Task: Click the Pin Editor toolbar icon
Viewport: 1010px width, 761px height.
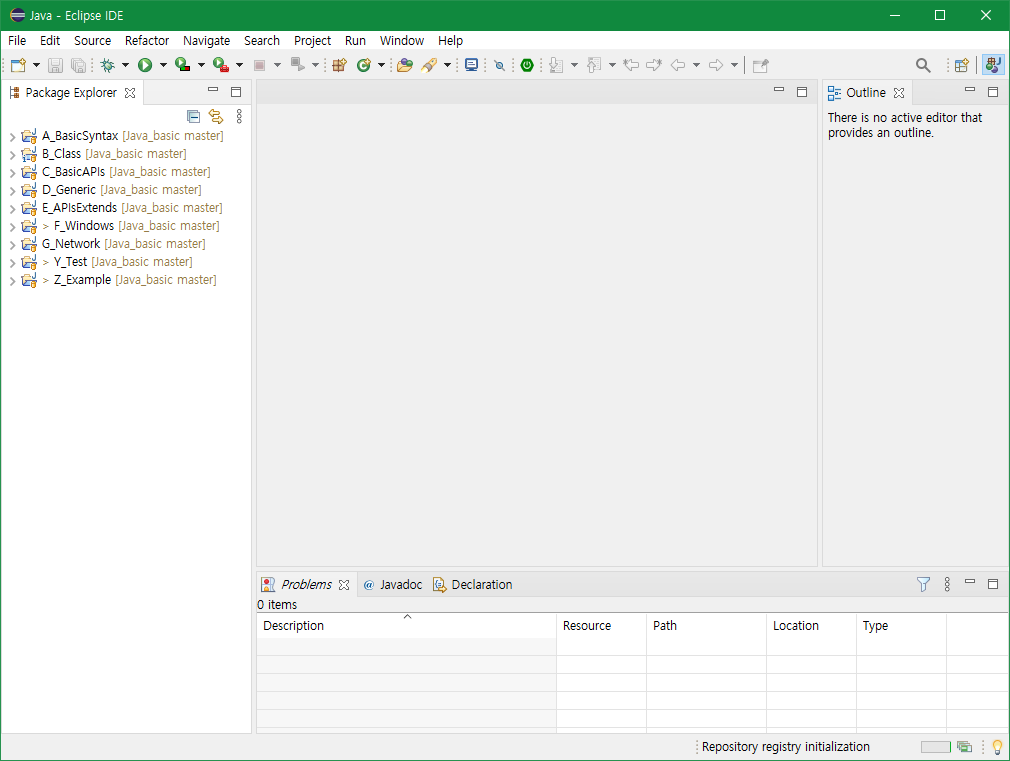Action: (761, 65)
